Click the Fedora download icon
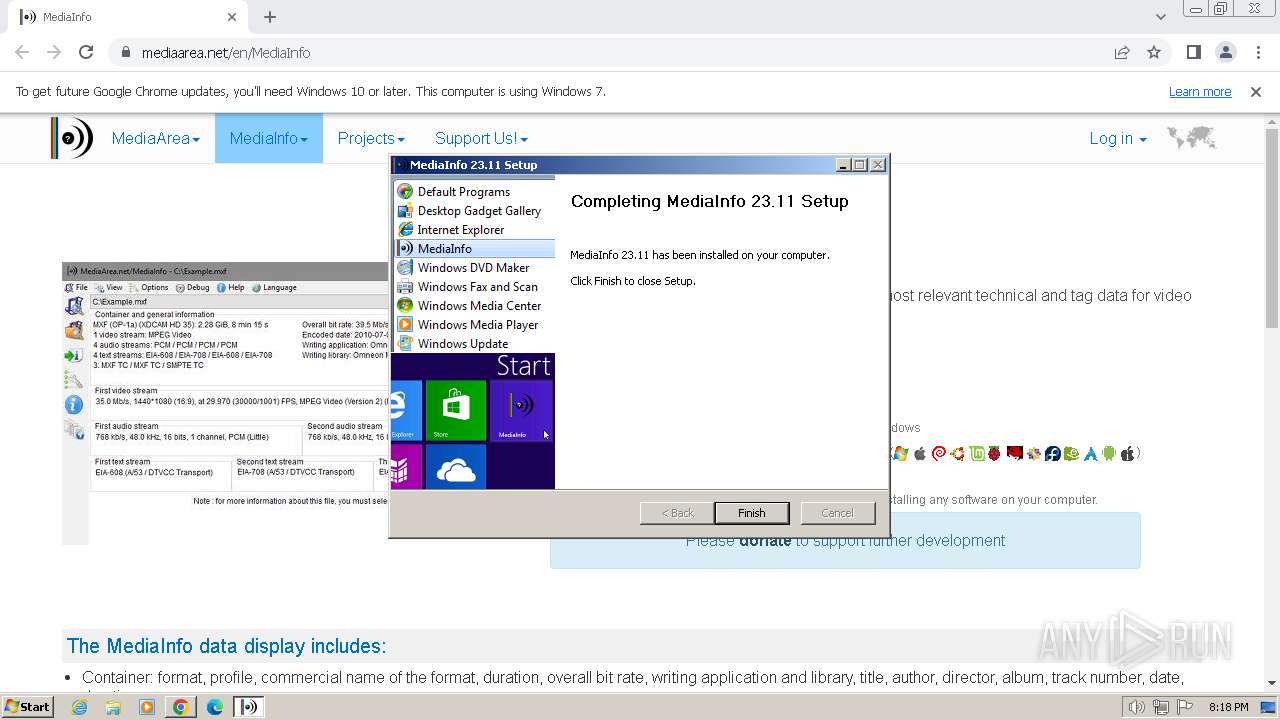 tap(1053, 453)
